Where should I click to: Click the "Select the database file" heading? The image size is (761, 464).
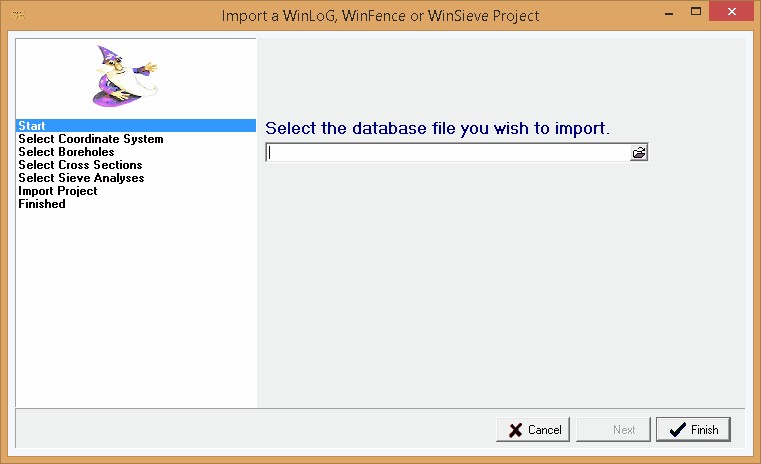pos(437,129)
